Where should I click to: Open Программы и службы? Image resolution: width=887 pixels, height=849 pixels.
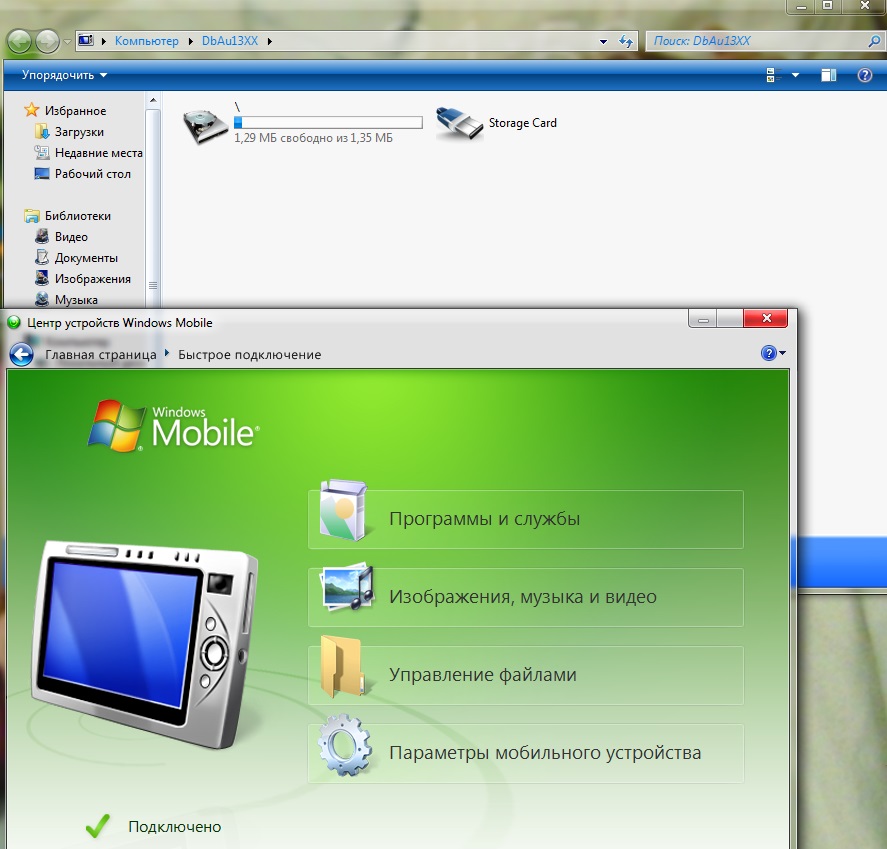tap(526, 519)
